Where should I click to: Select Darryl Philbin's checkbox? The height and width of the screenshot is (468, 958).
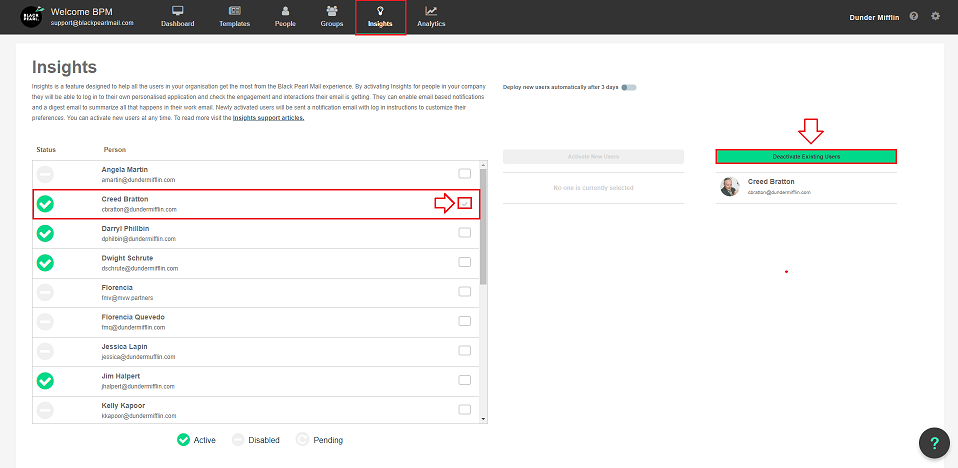(x=464, y=233)
